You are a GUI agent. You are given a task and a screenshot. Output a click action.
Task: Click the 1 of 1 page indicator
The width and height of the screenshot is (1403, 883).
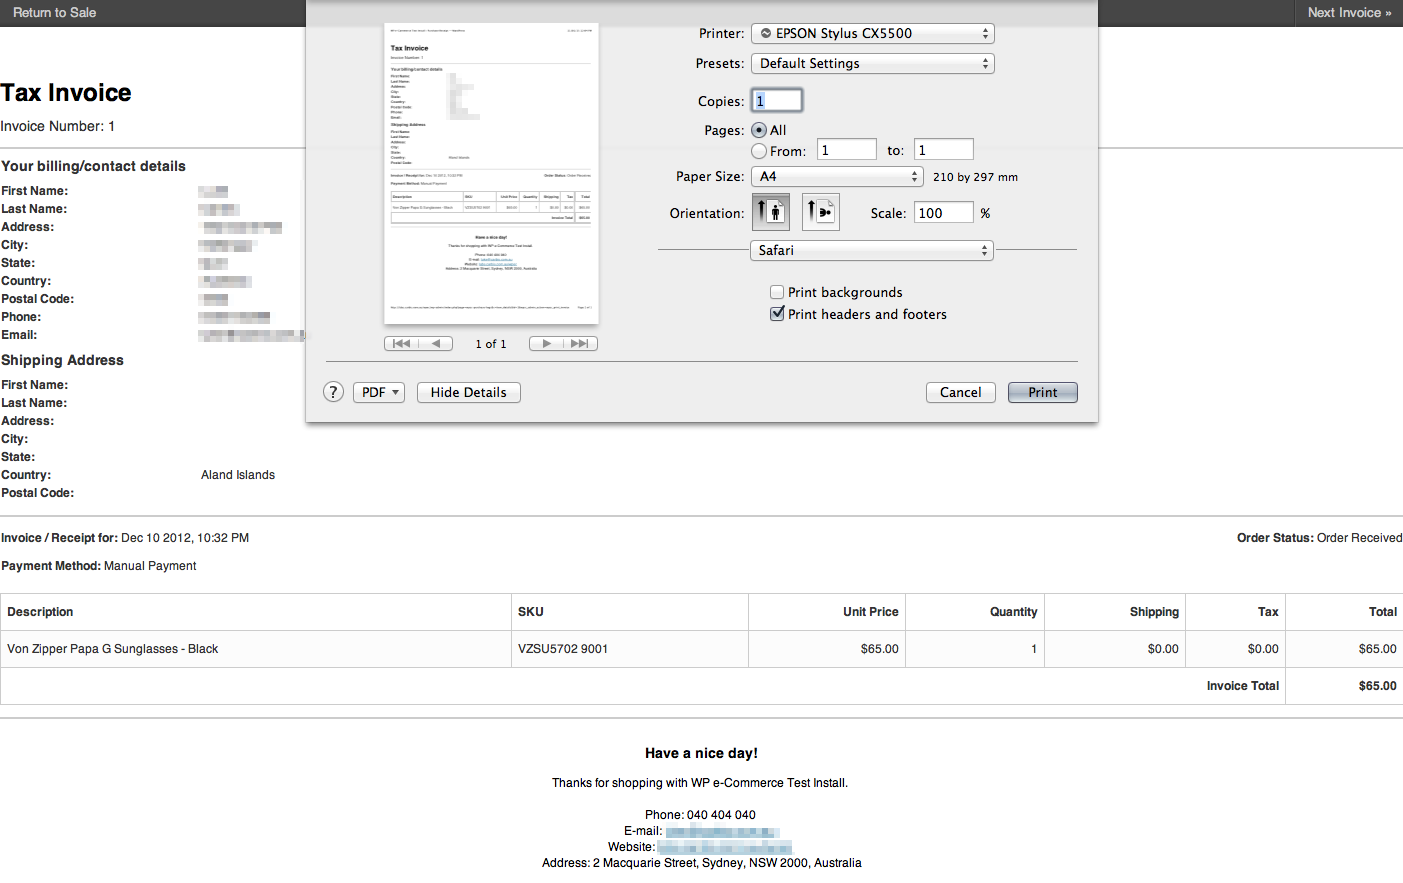[491, 344]
